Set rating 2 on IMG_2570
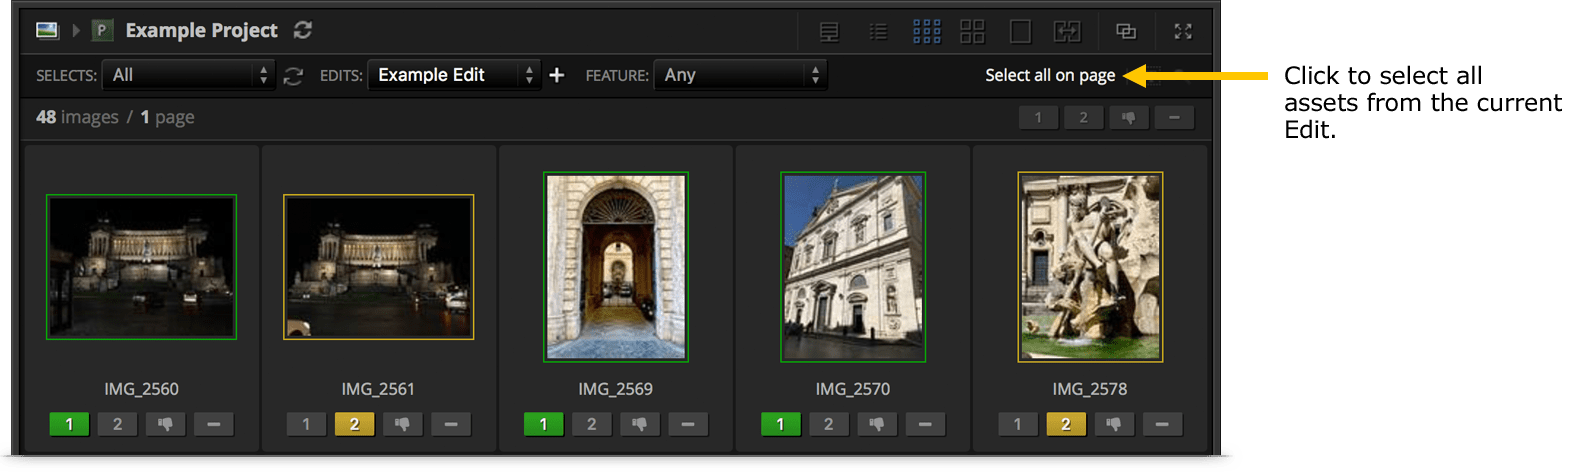The width and height of the screenshot is (1580, 474). 828,424
